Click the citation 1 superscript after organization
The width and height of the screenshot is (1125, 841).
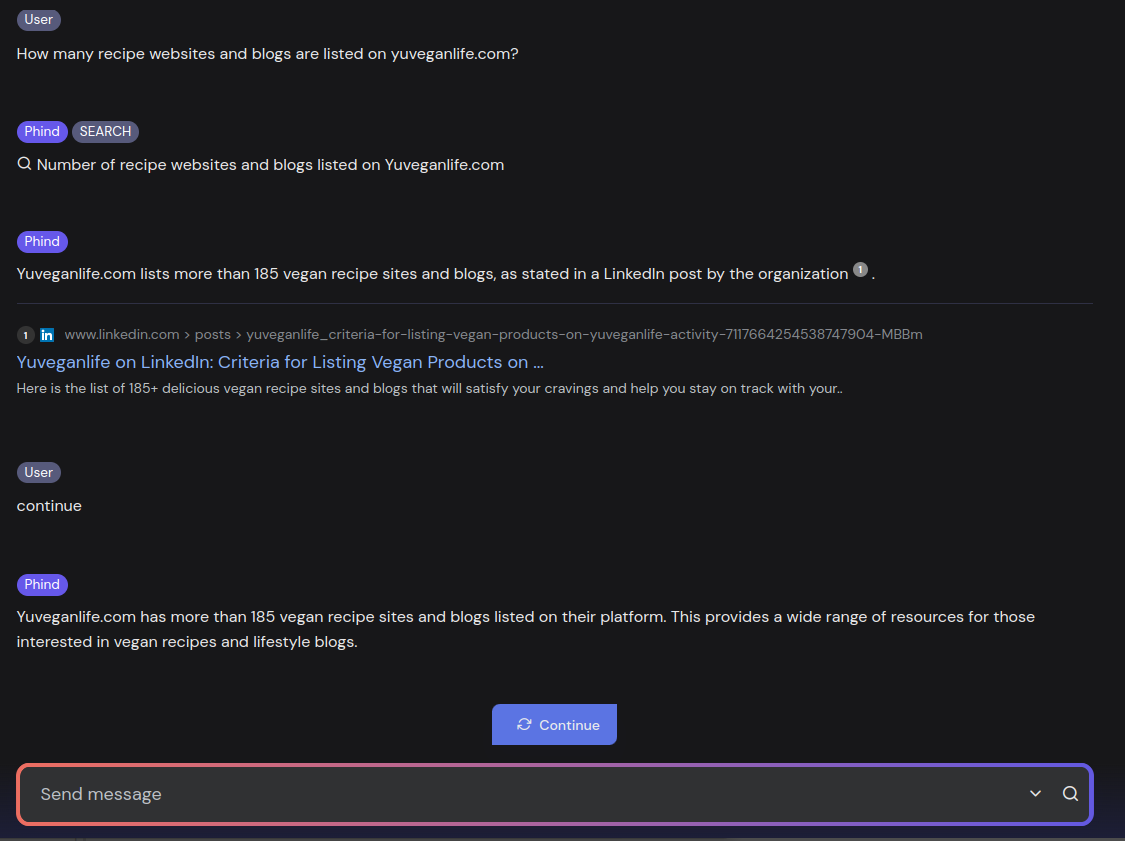click(860, 270)
